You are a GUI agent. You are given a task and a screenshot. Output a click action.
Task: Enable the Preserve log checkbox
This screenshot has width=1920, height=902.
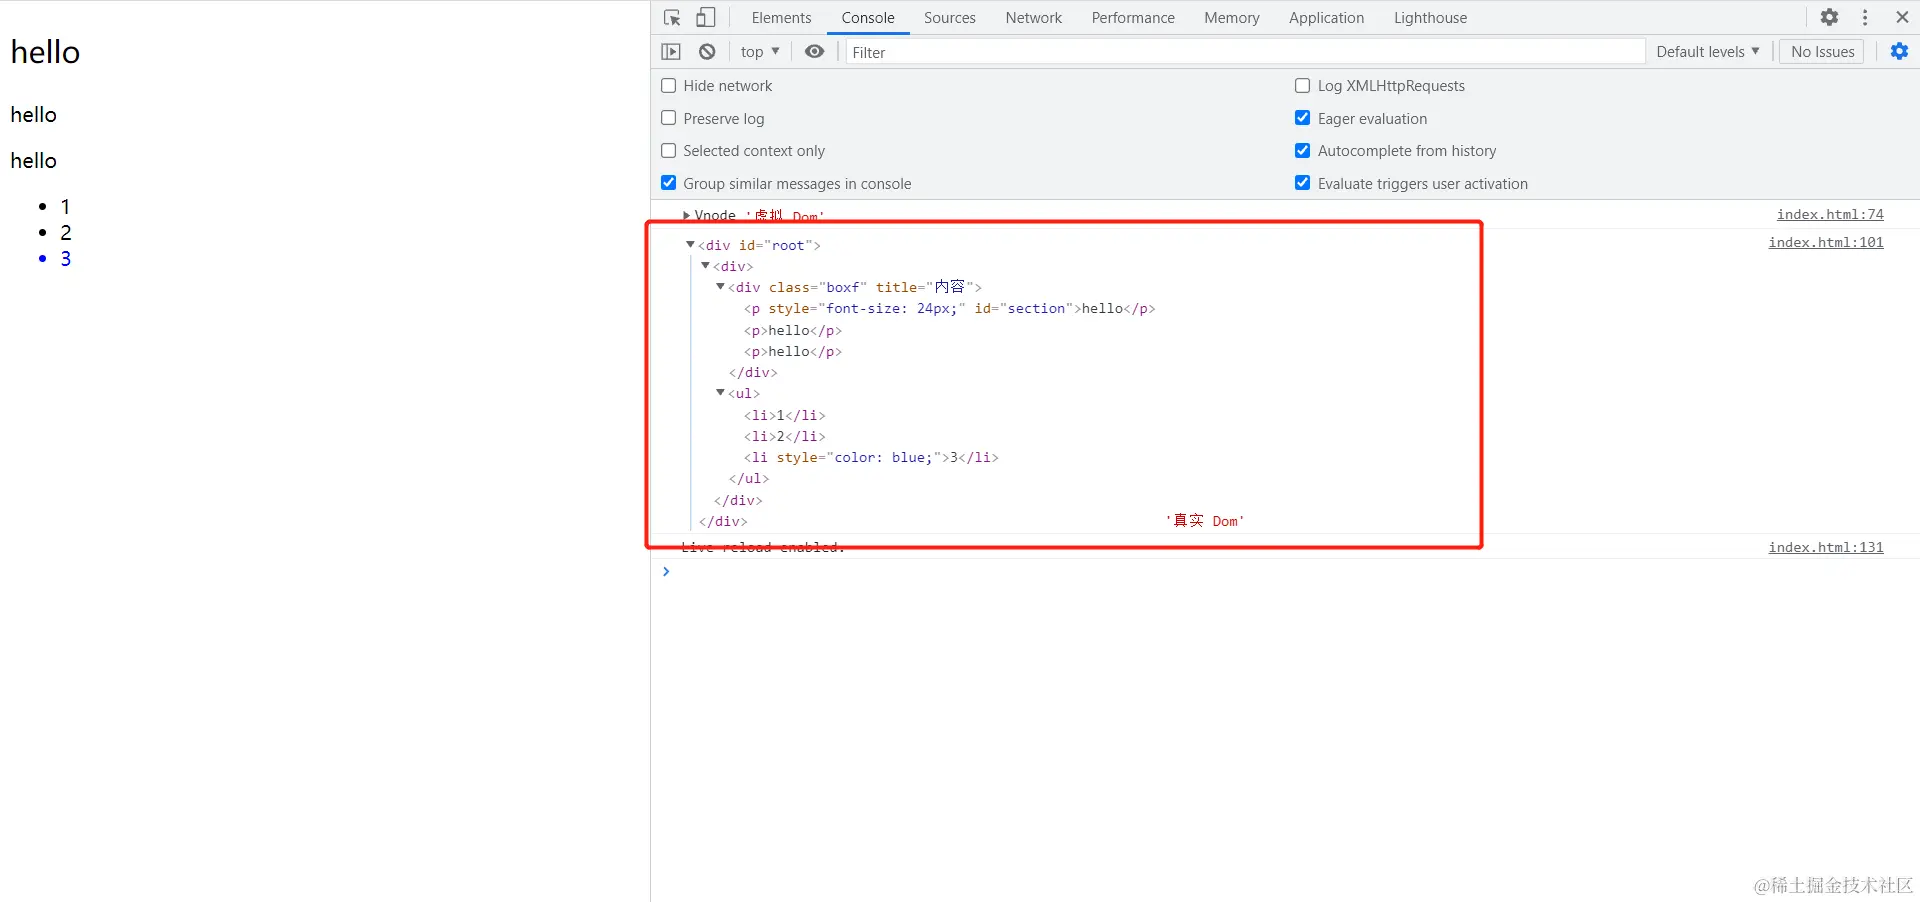pyautogui.click(x=669, y=118)
